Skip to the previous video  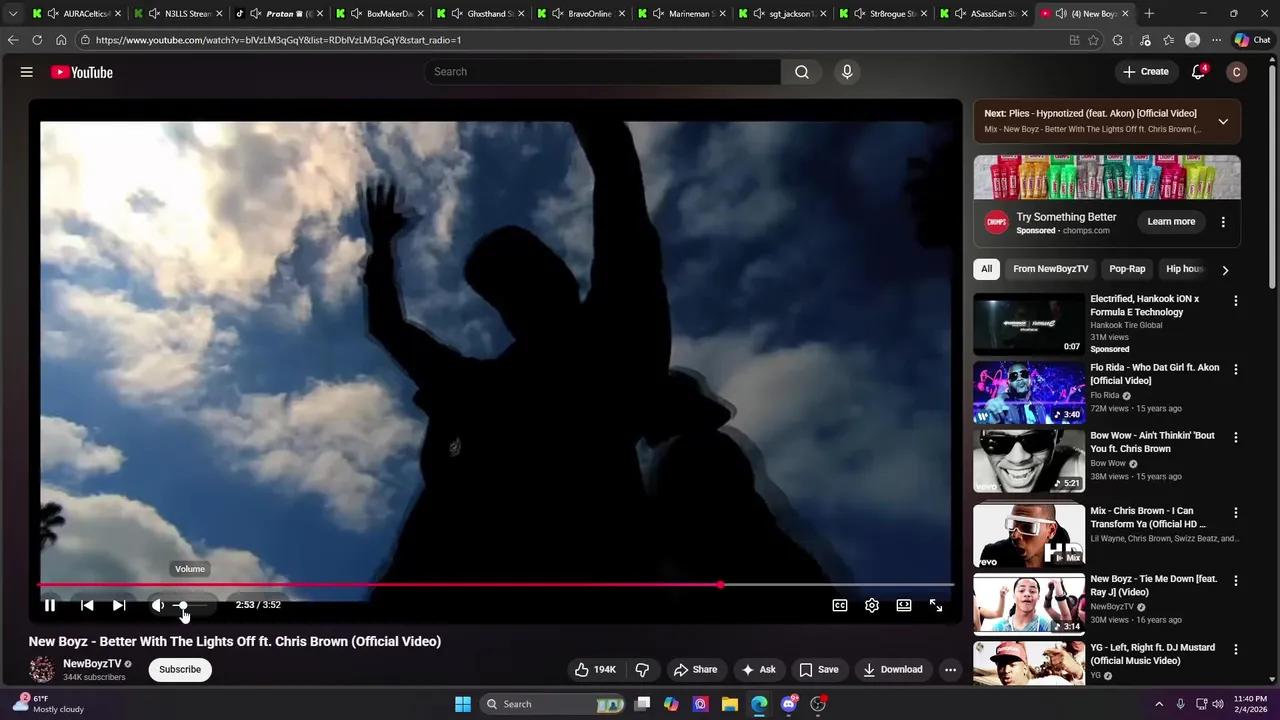coord(87,605)
